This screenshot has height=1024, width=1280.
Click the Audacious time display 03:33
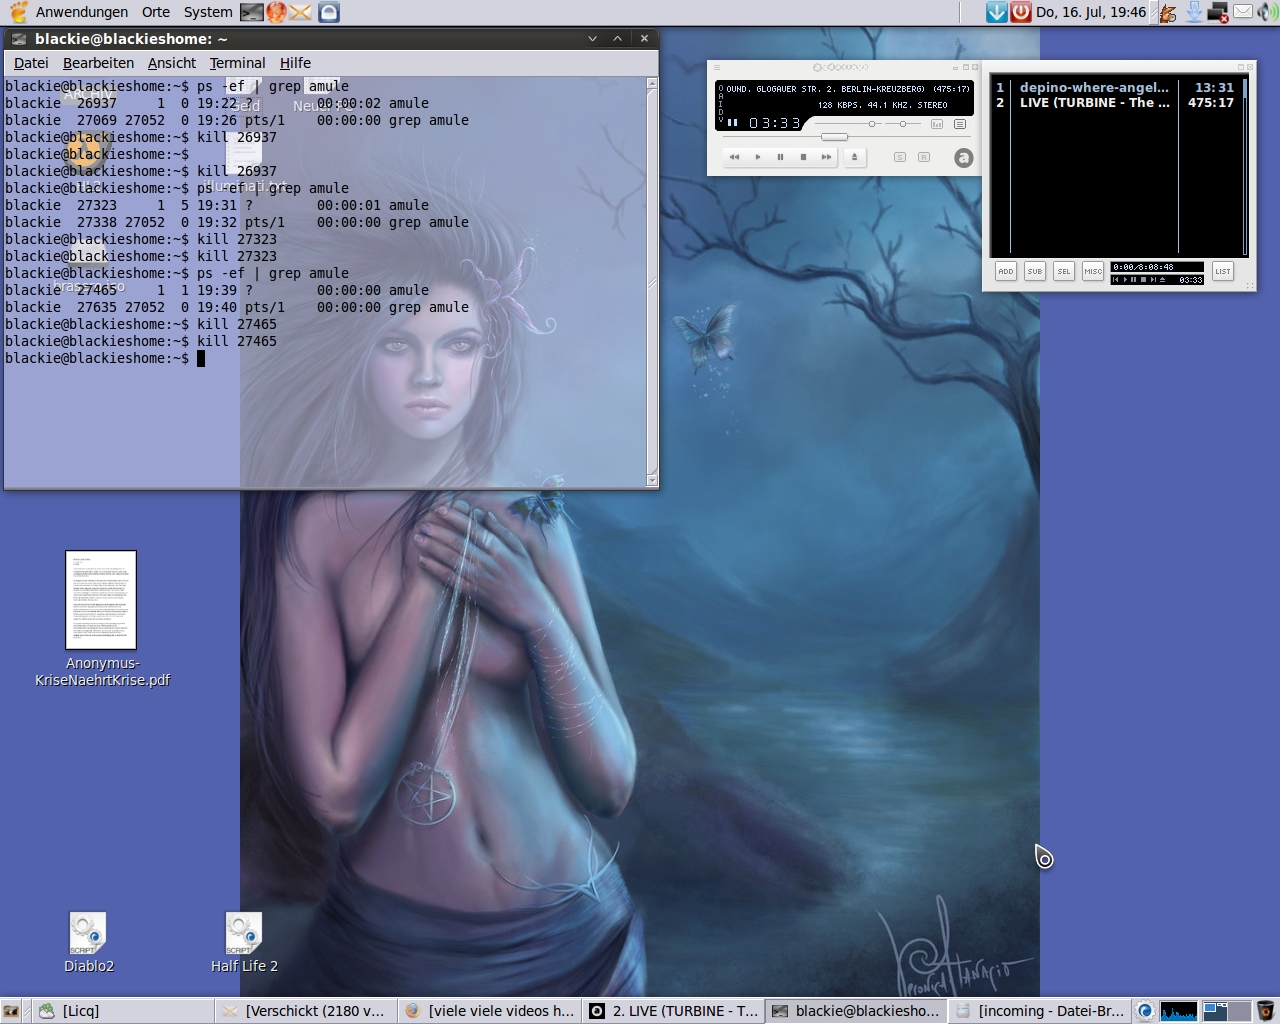tap(775, 123)
